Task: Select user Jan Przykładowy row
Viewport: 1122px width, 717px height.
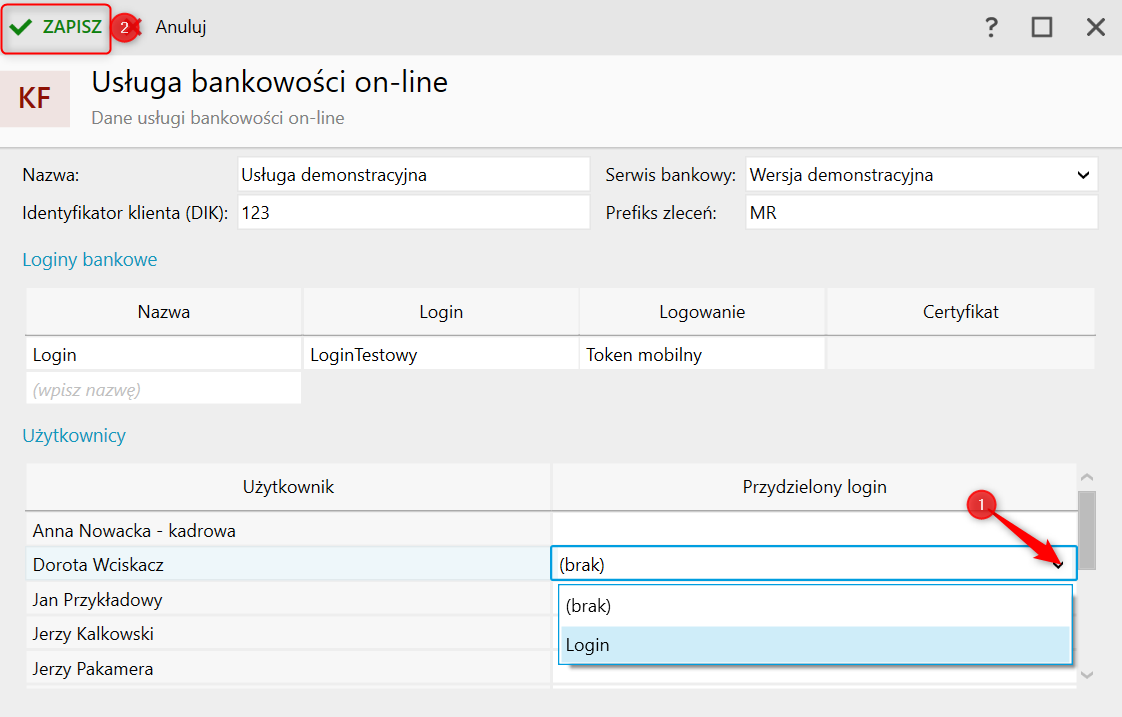Action: pyautogui.click(x=288, y=600)
